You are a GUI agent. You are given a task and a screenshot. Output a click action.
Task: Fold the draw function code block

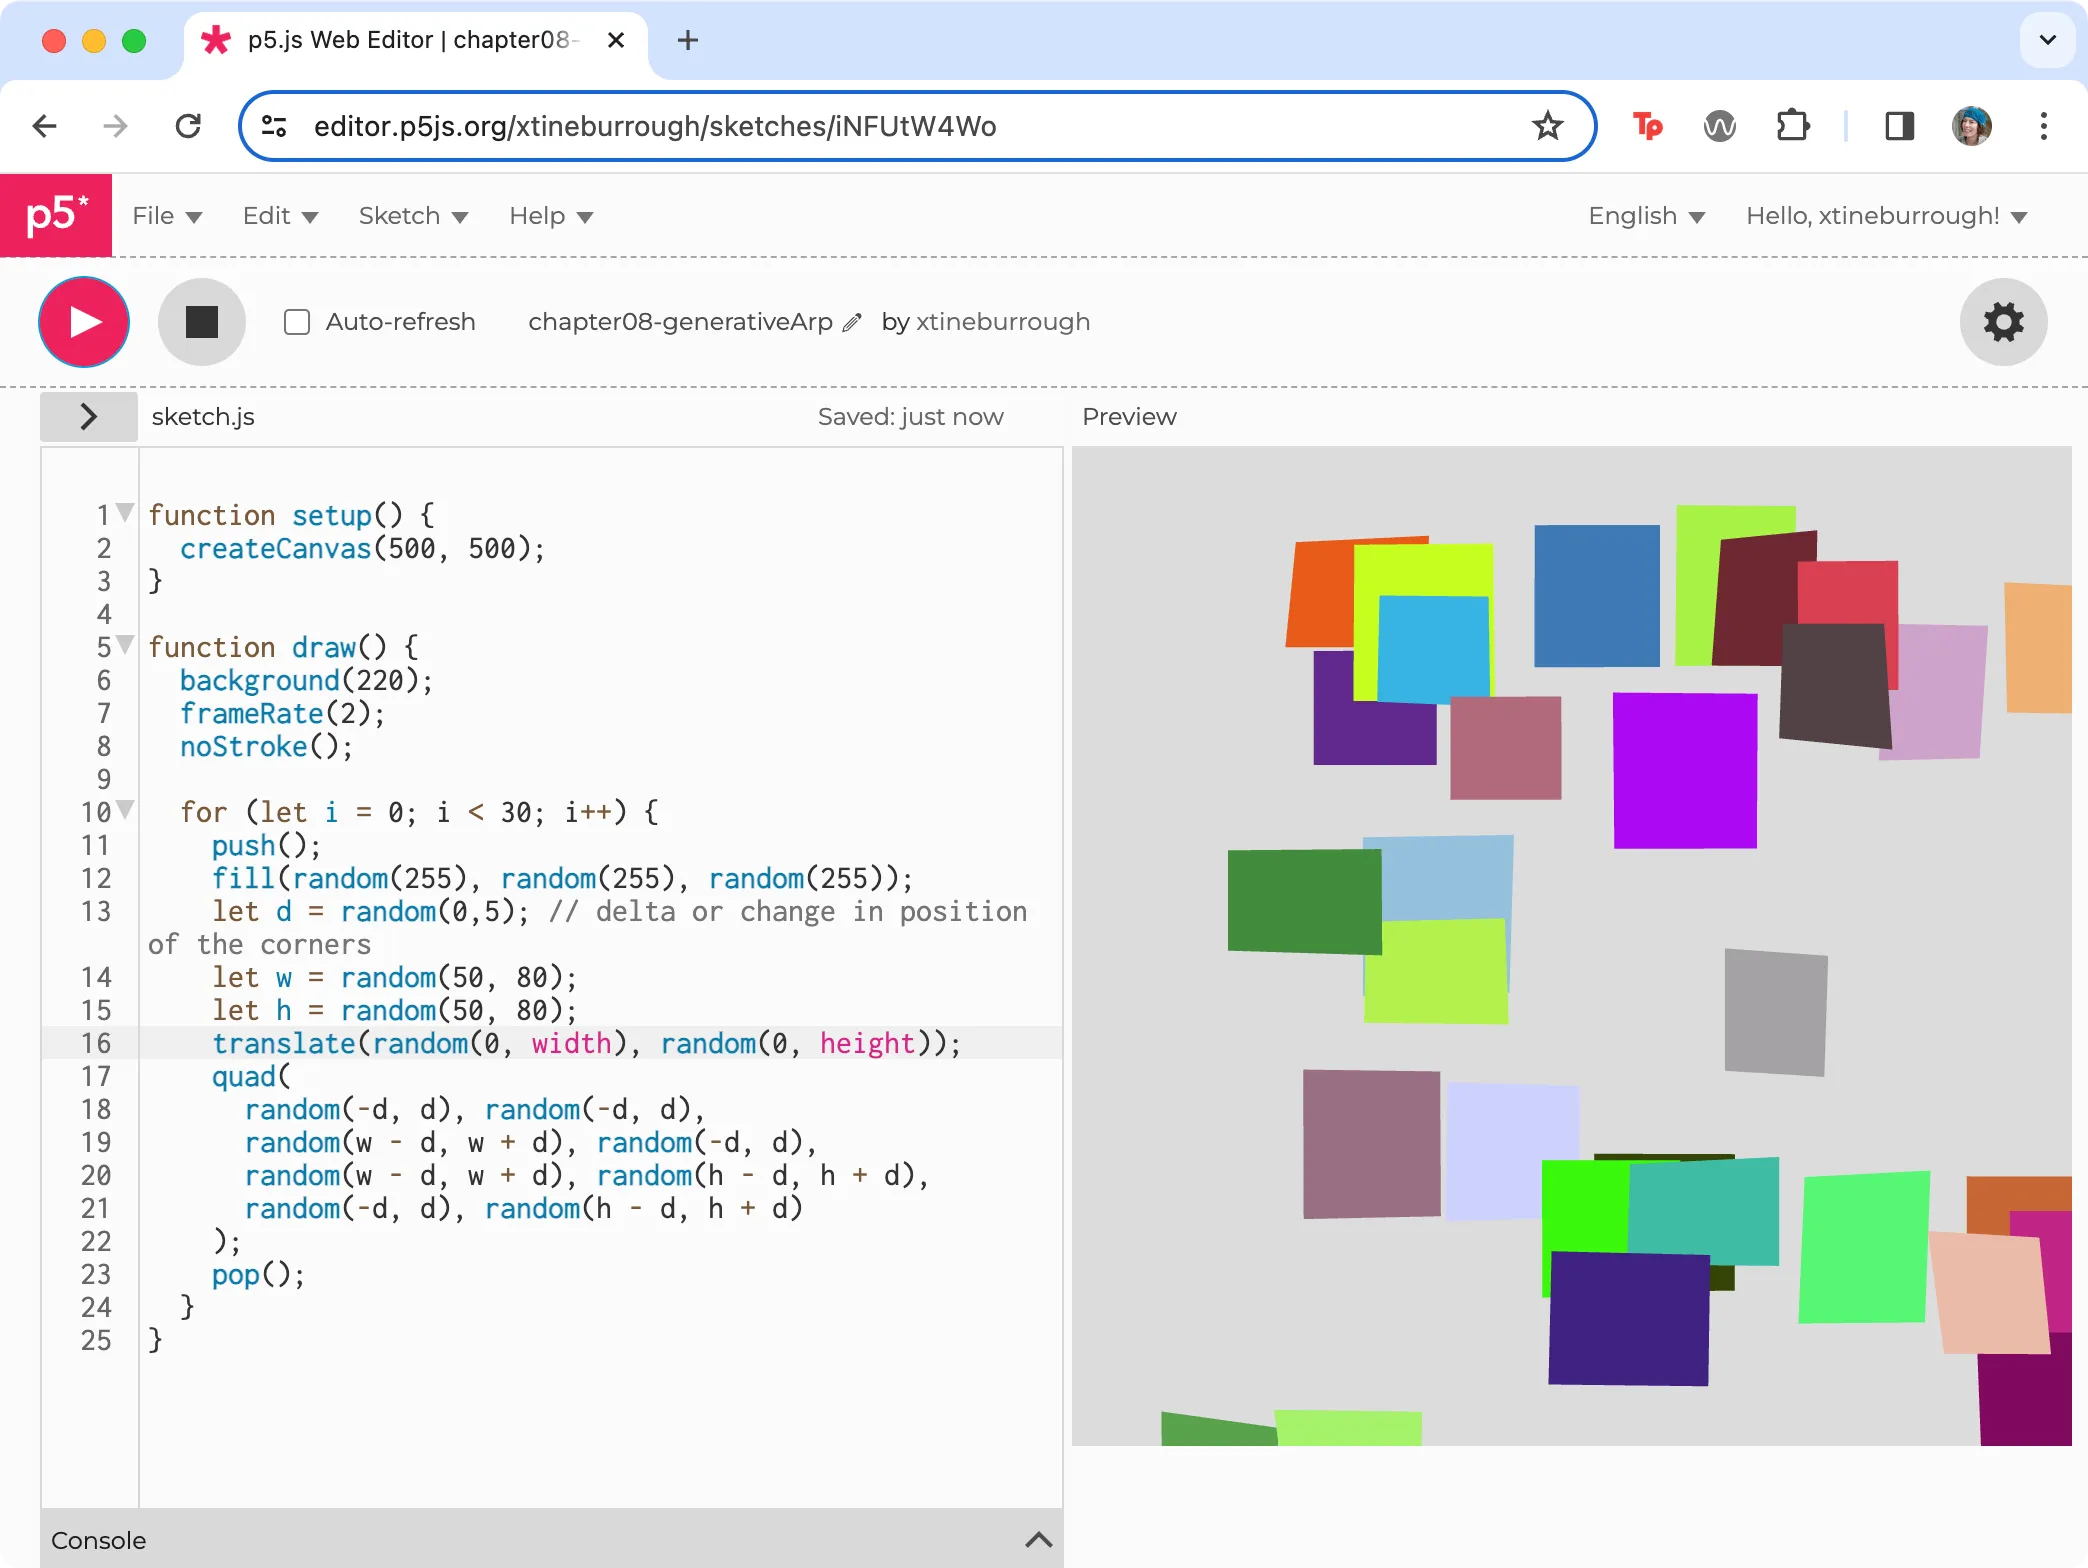tap(124, 645)
